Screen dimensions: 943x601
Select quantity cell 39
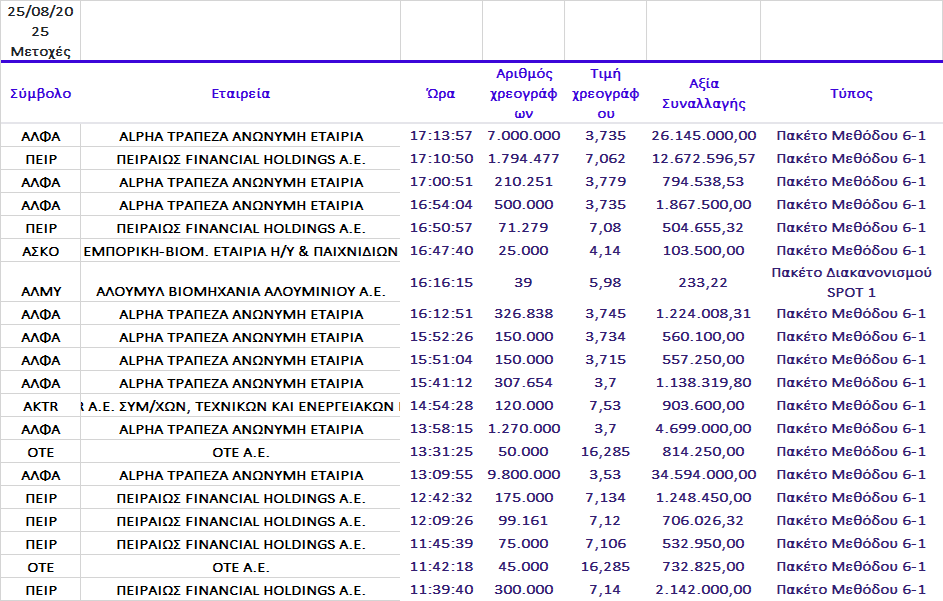click(x=523, y=283)
